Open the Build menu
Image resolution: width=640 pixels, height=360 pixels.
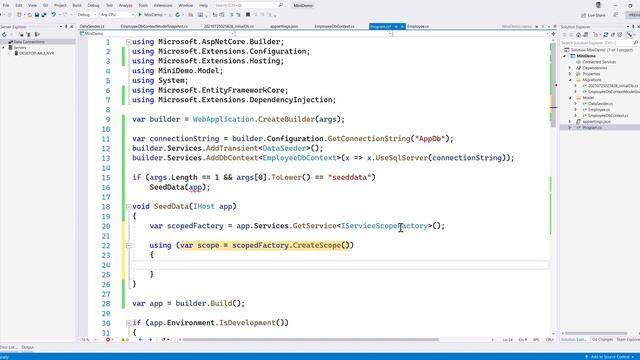click(77, 5)
